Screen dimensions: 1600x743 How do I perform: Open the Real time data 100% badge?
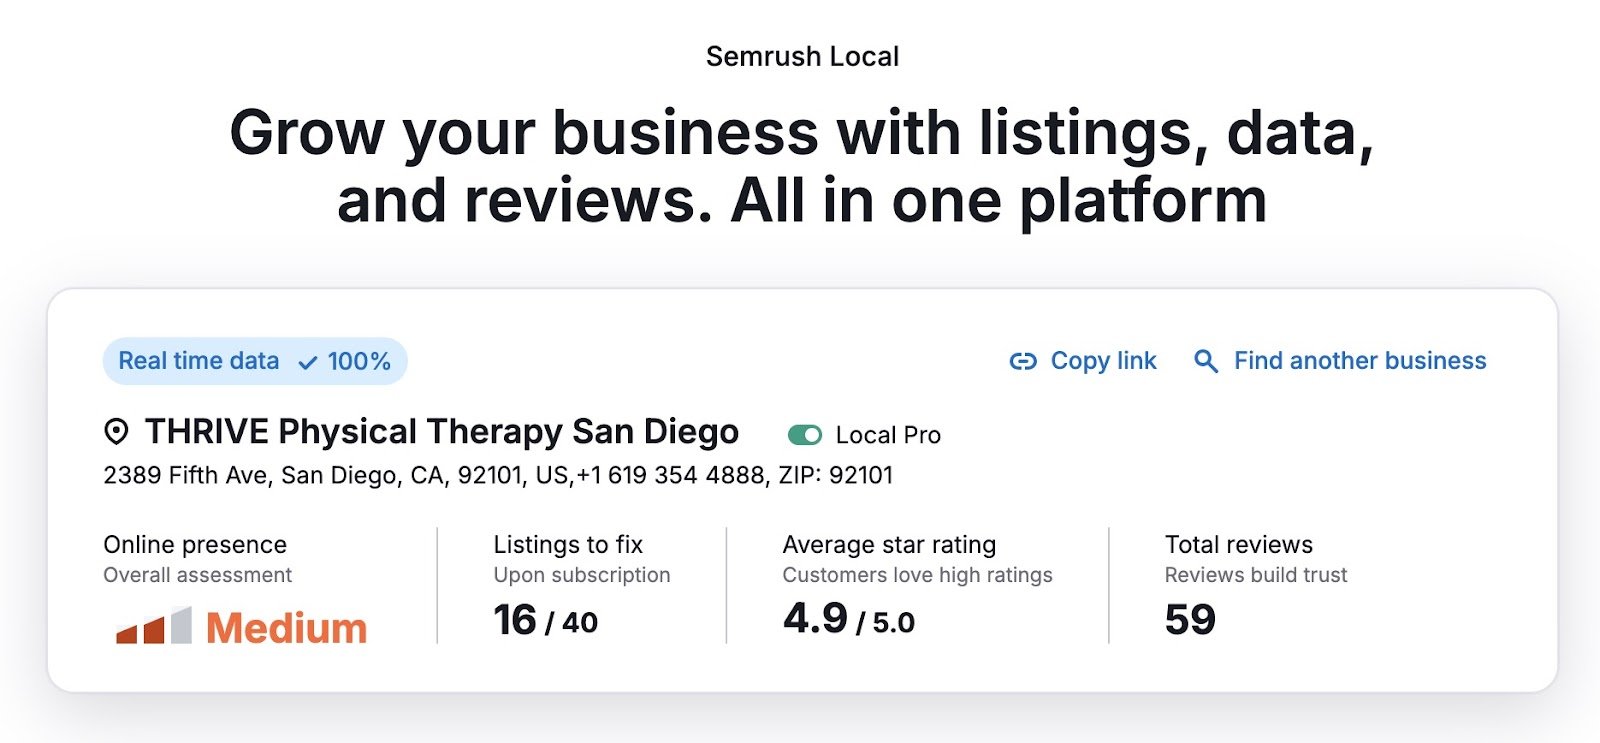(254, 362)
